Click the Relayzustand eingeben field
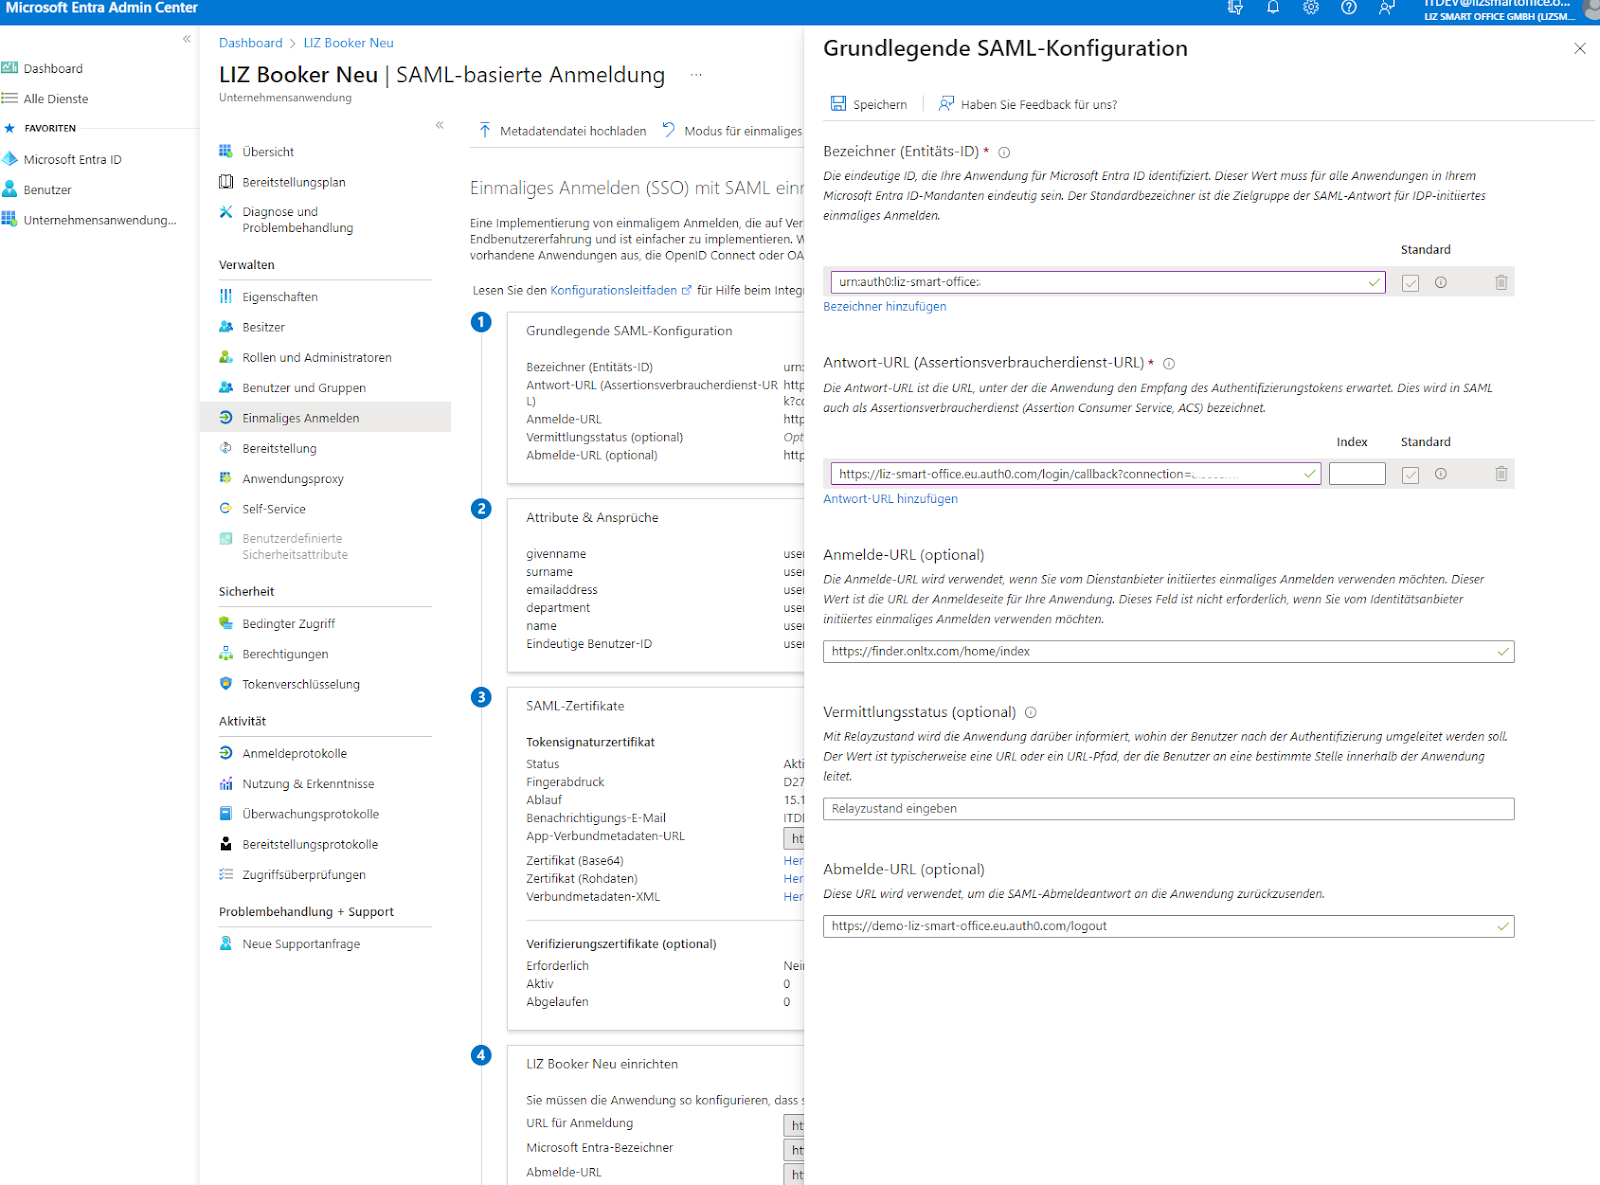The image size is (1600, 1185). (x=1168, y=809)
